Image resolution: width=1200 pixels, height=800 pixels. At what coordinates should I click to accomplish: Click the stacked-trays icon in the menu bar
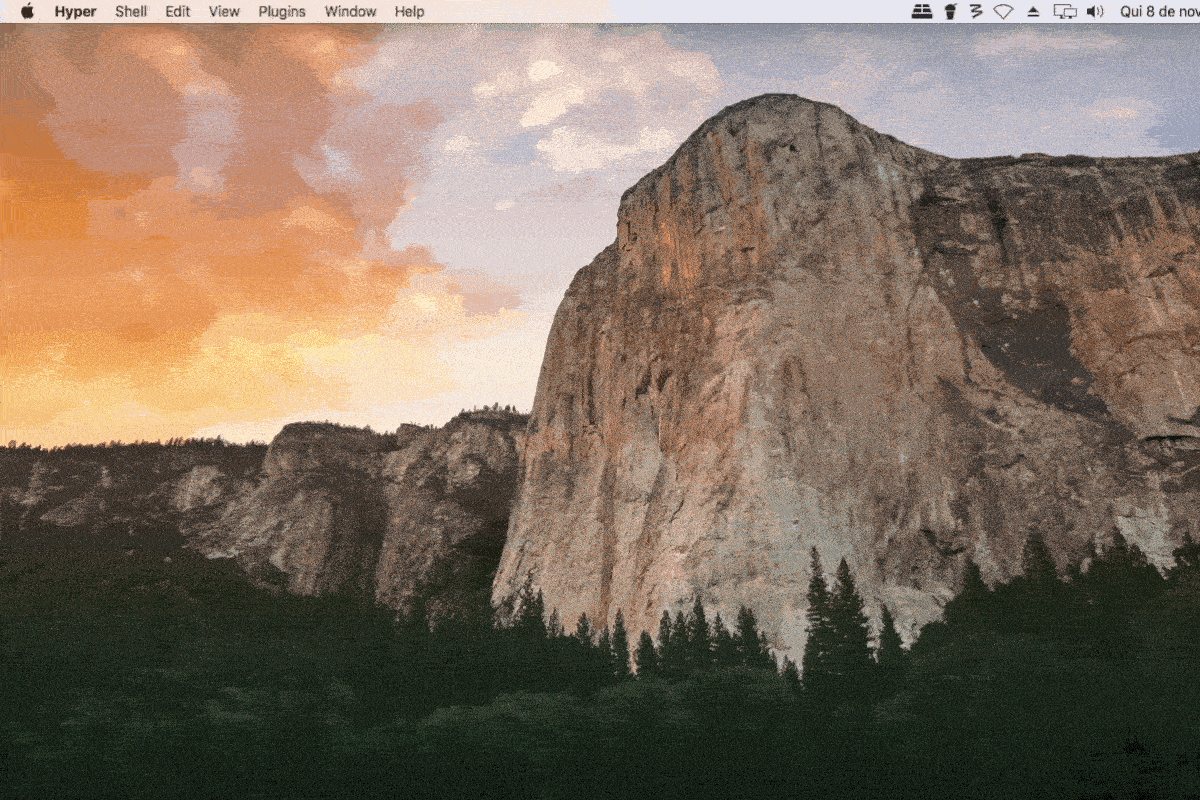tap(922, 11)
